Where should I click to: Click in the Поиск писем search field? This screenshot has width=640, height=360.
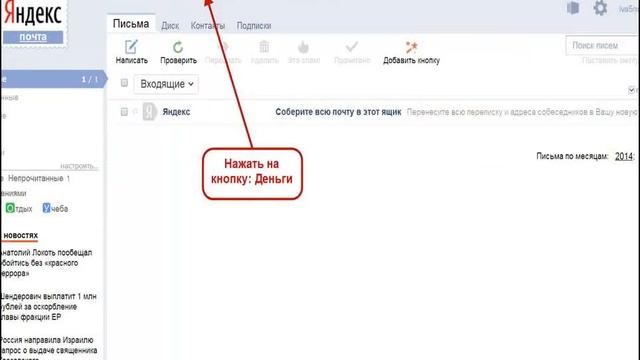pos(602,45)
